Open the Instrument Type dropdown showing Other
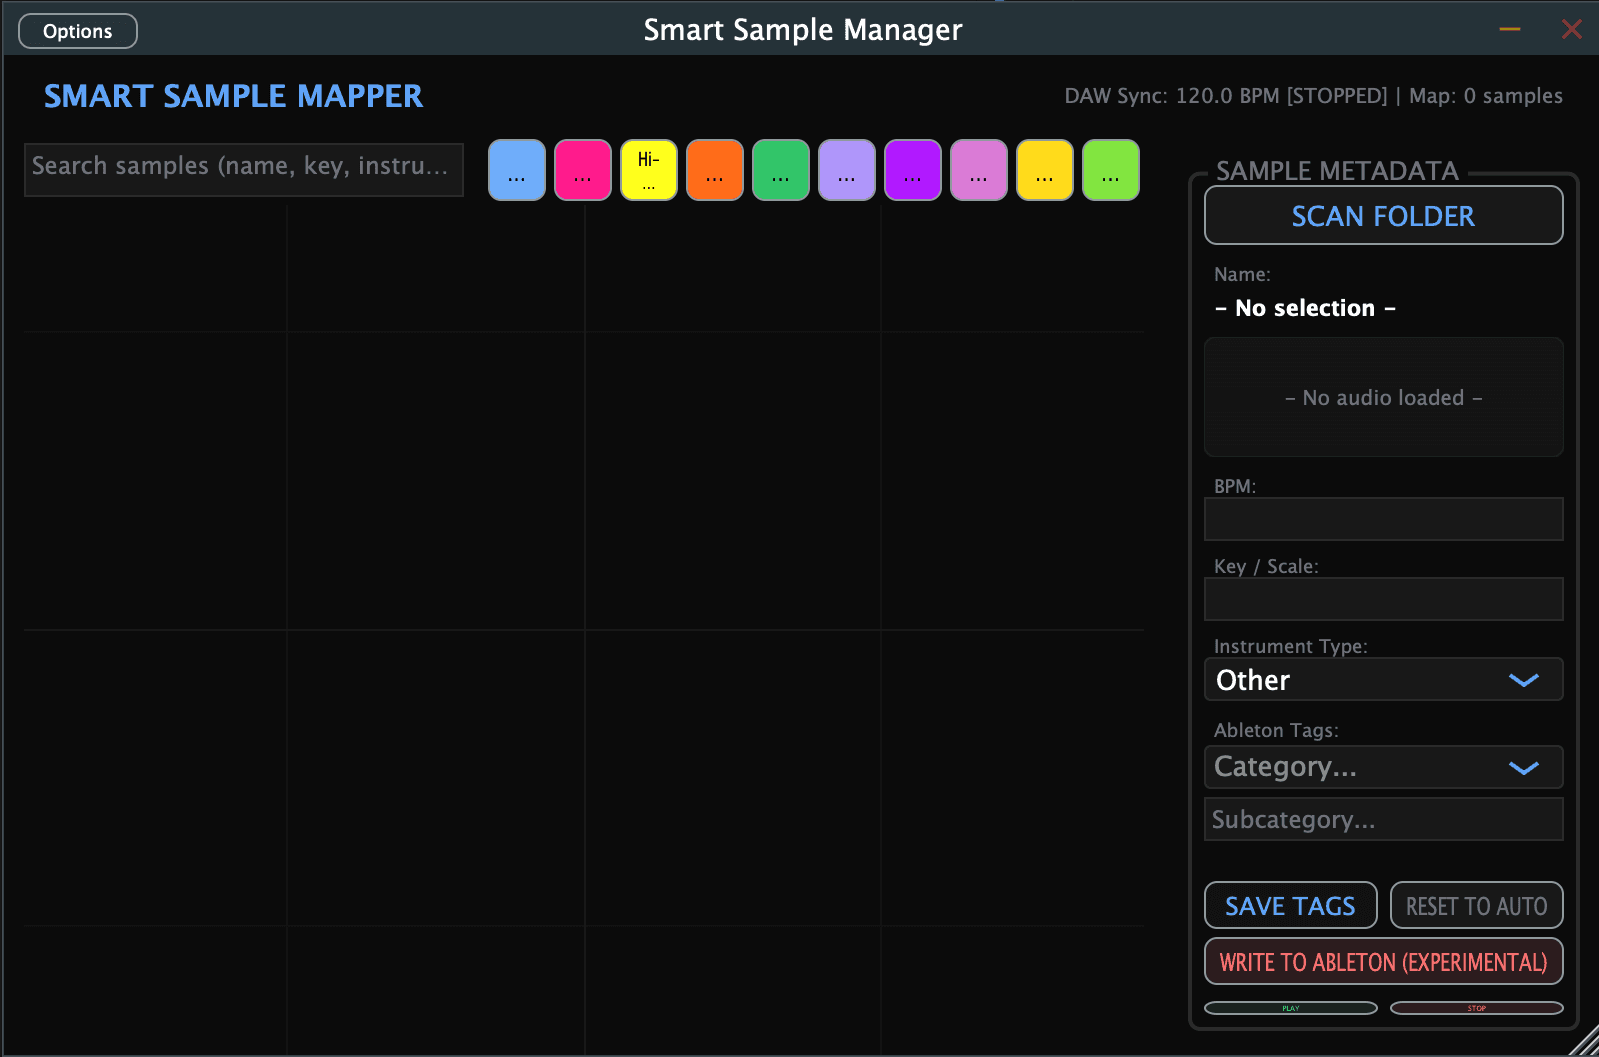 1384,680
